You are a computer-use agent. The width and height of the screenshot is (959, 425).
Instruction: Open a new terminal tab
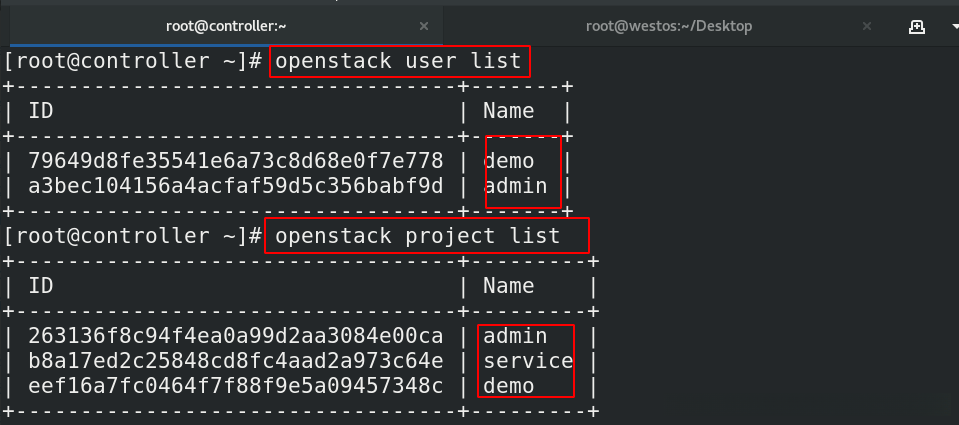(915, 27)
